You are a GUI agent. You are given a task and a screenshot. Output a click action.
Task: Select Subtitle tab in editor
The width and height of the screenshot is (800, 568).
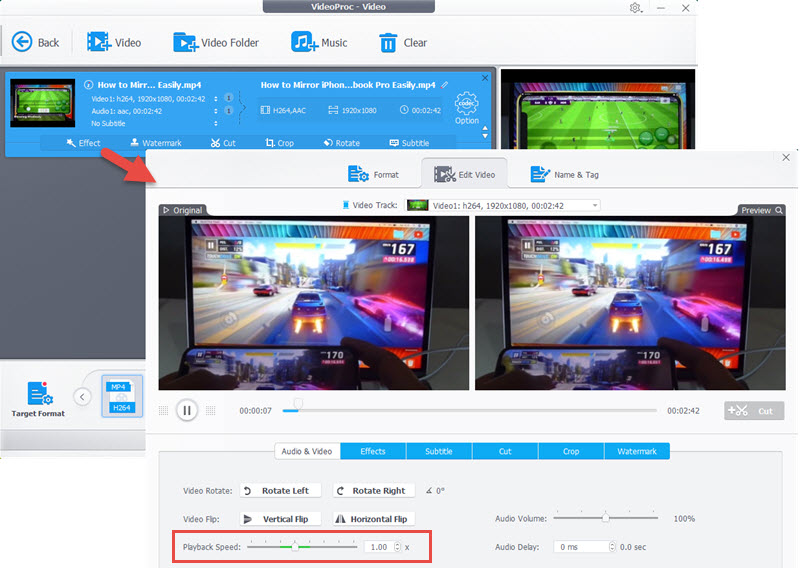pyautogui.click(x=439, y=451)
